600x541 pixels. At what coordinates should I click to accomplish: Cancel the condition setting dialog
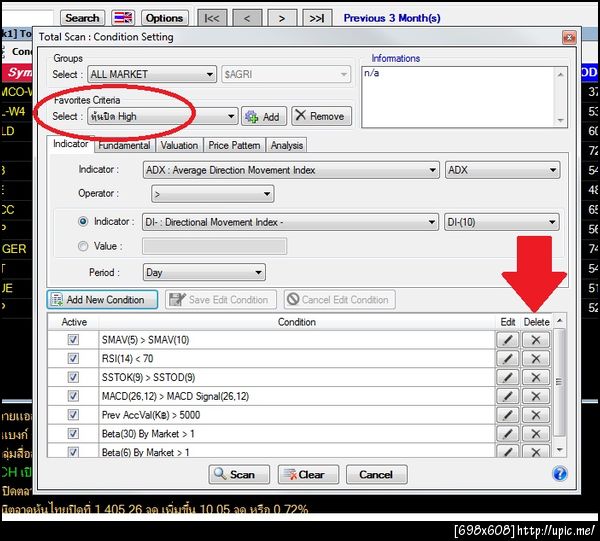[377, 474]
